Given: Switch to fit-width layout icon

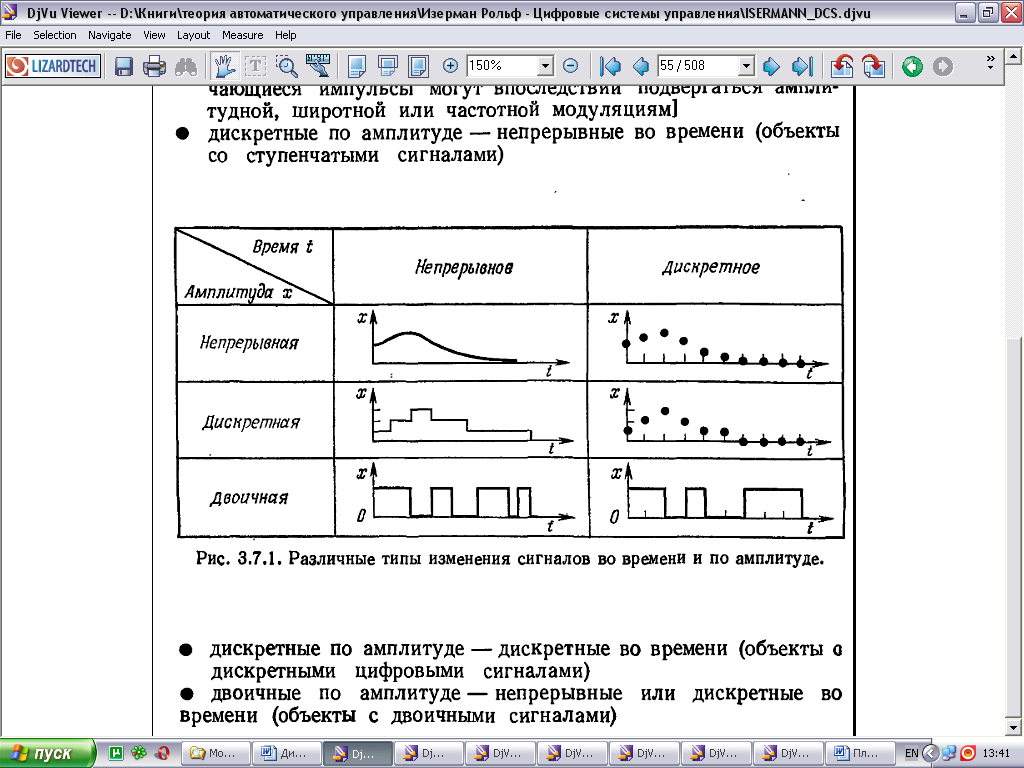Looking at the screenshot, I should (x=388, y=66).
